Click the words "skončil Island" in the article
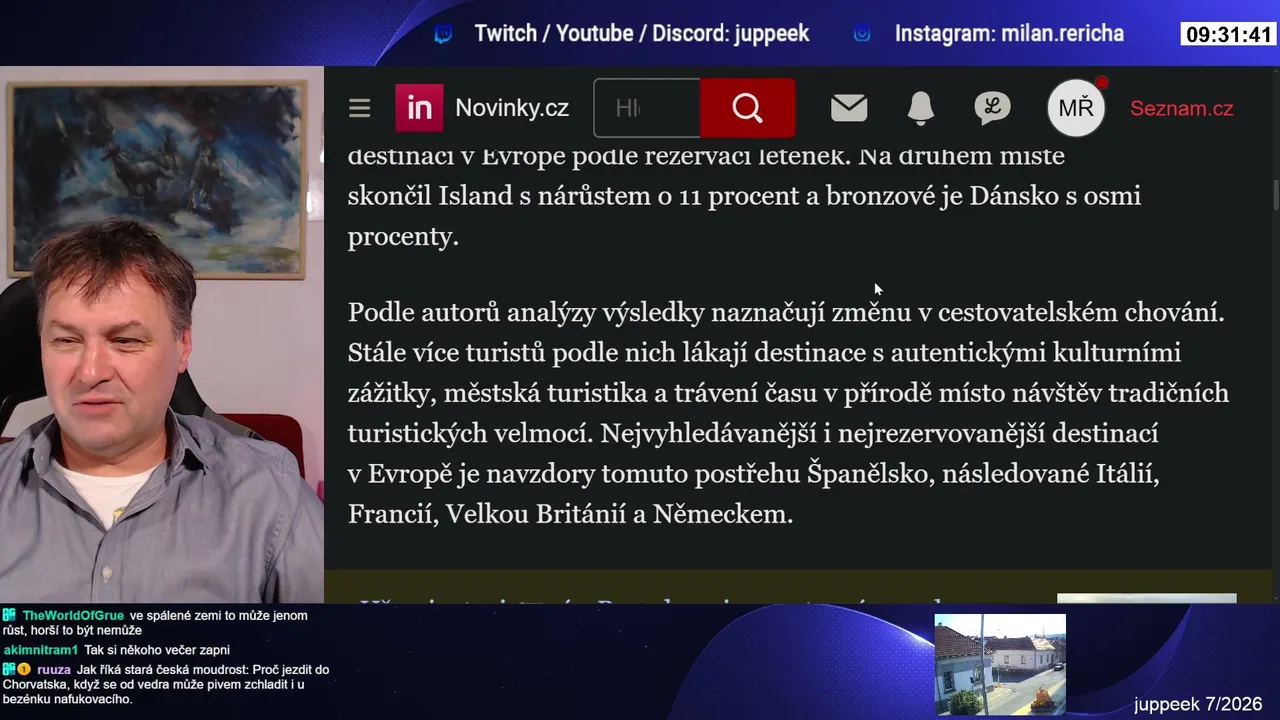The height and width of the screenshot is (720, 1280). coord(430,196)
